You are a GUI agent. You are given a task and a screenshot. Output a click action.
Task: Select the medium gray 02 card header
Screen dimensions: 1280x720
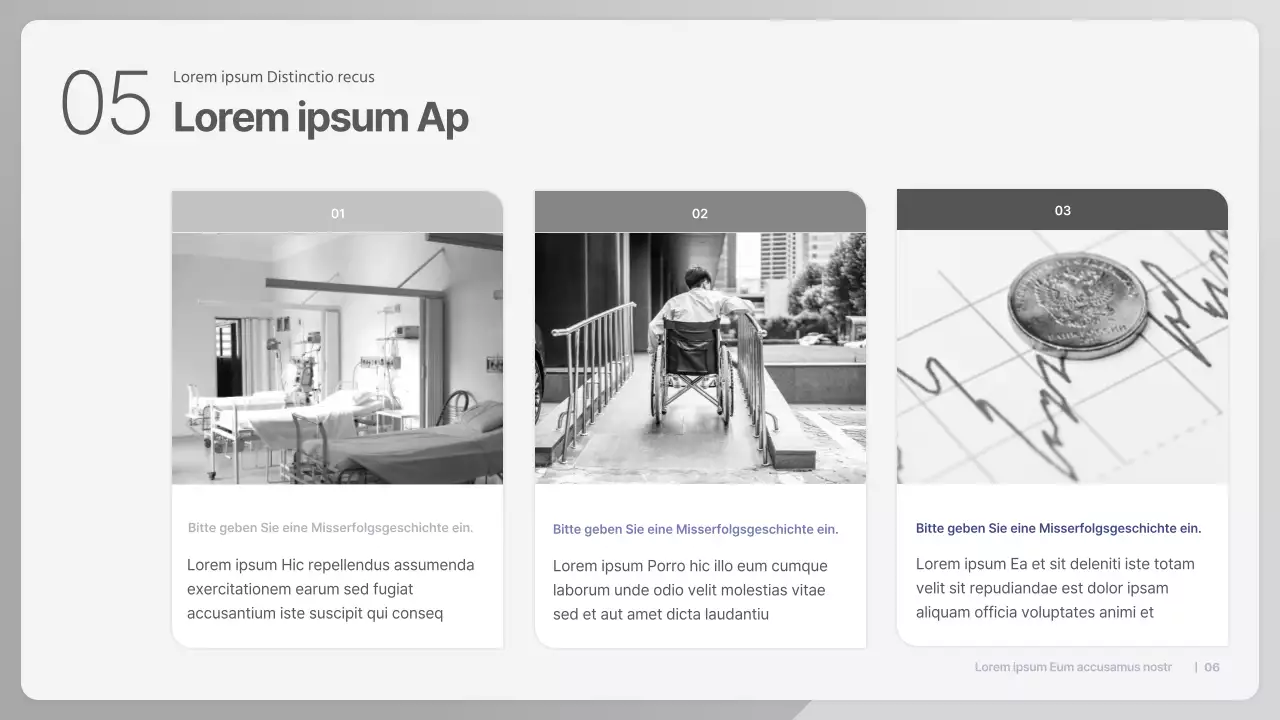[700, 213]
